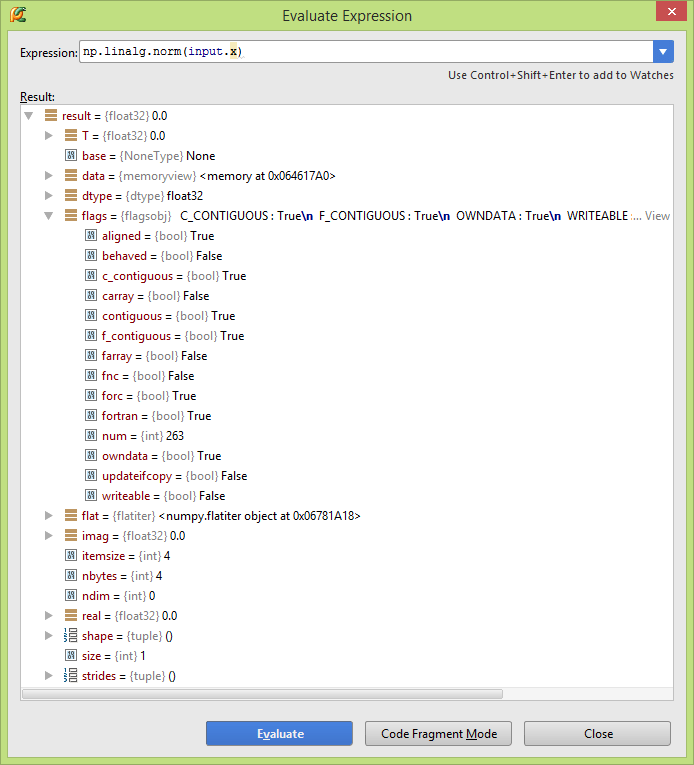Open the Expression history dropdown
This screenshot has width=694, height=765.
pos(663,52)
